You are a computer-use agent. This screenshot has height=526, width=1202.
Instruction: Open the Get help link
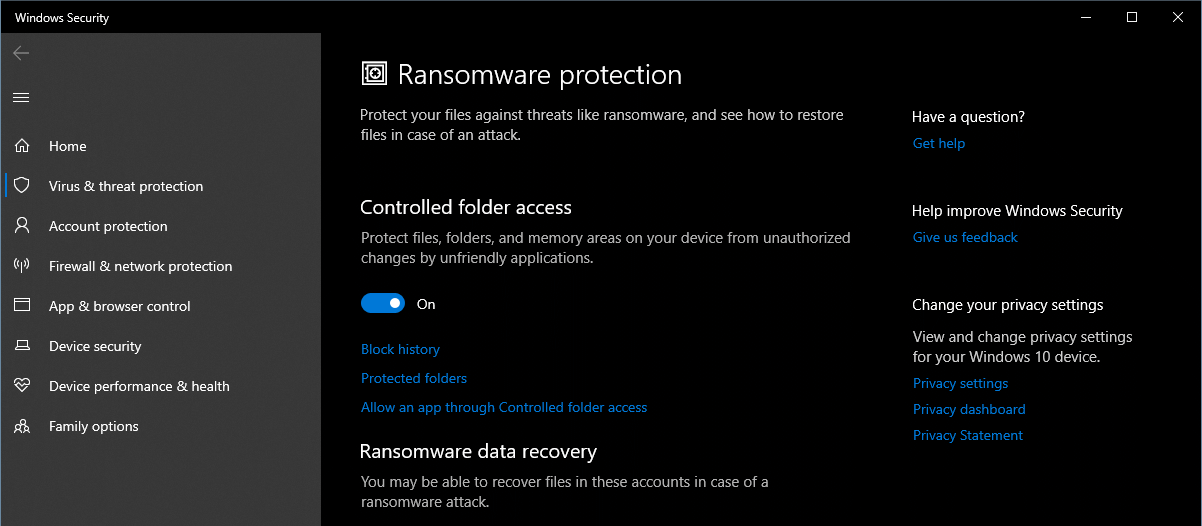point(939,143)
